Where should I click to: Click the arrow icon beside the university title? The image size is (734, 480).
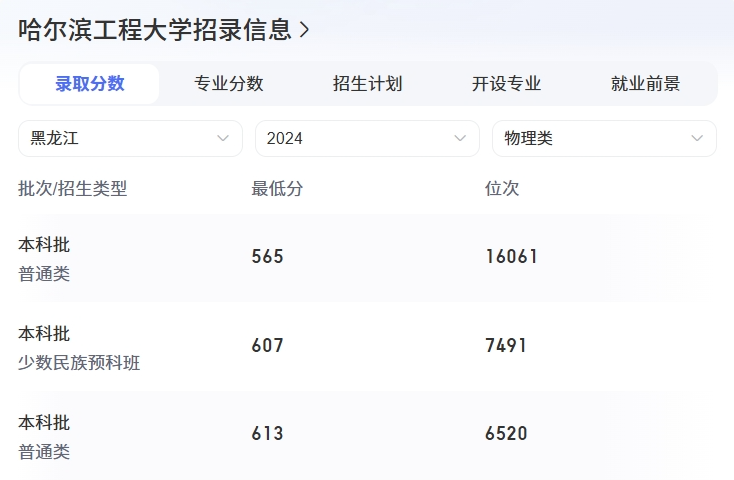(305, 30)
